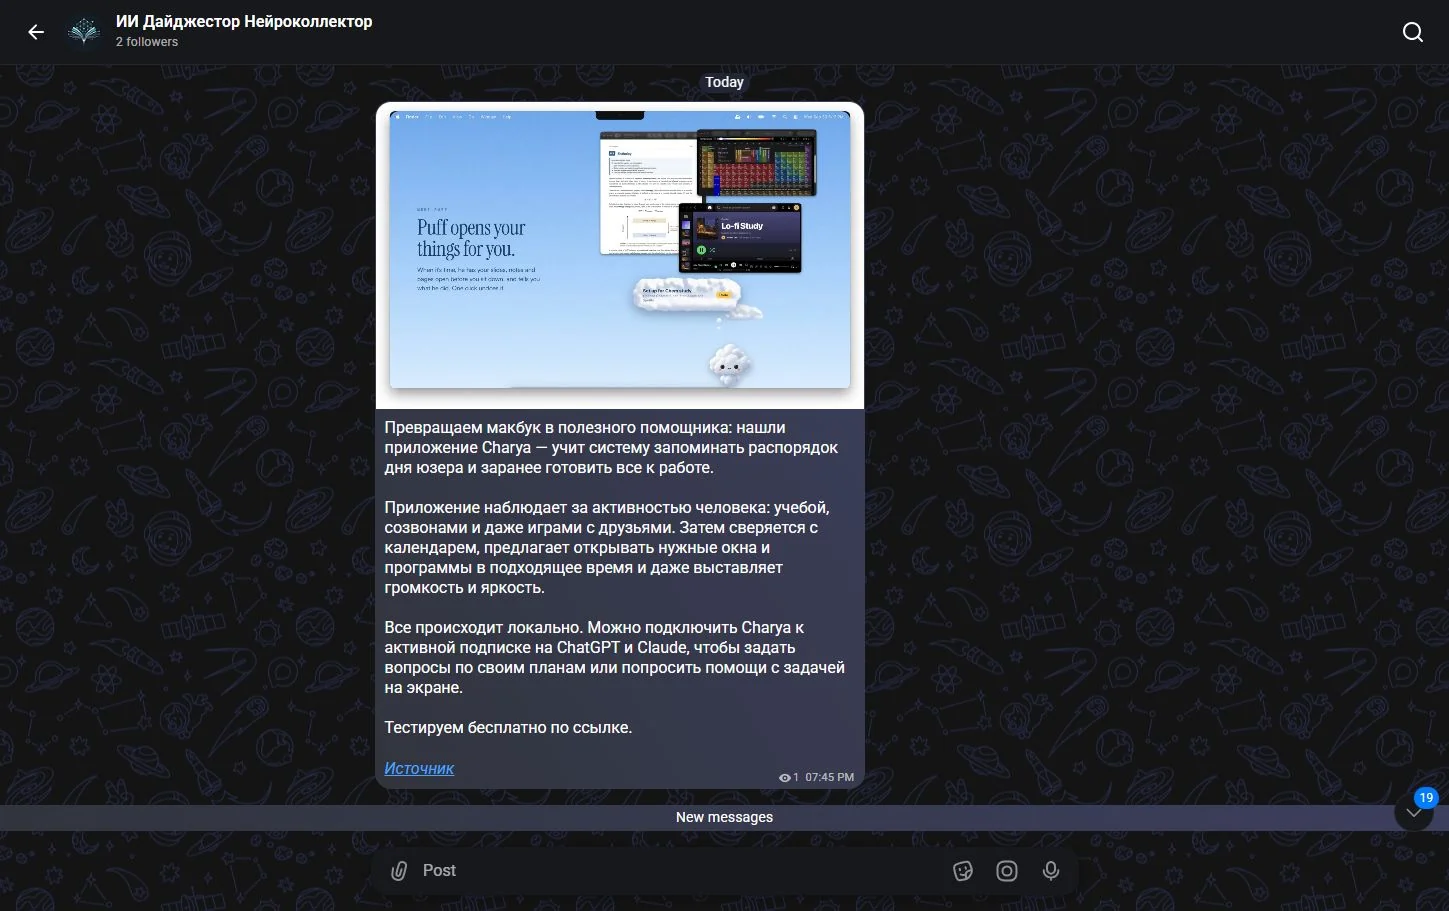Viewport: 1449px width, 911px height.
Task: Follow the Источник link
Action: pyautogui.click(x=419, y=768)
